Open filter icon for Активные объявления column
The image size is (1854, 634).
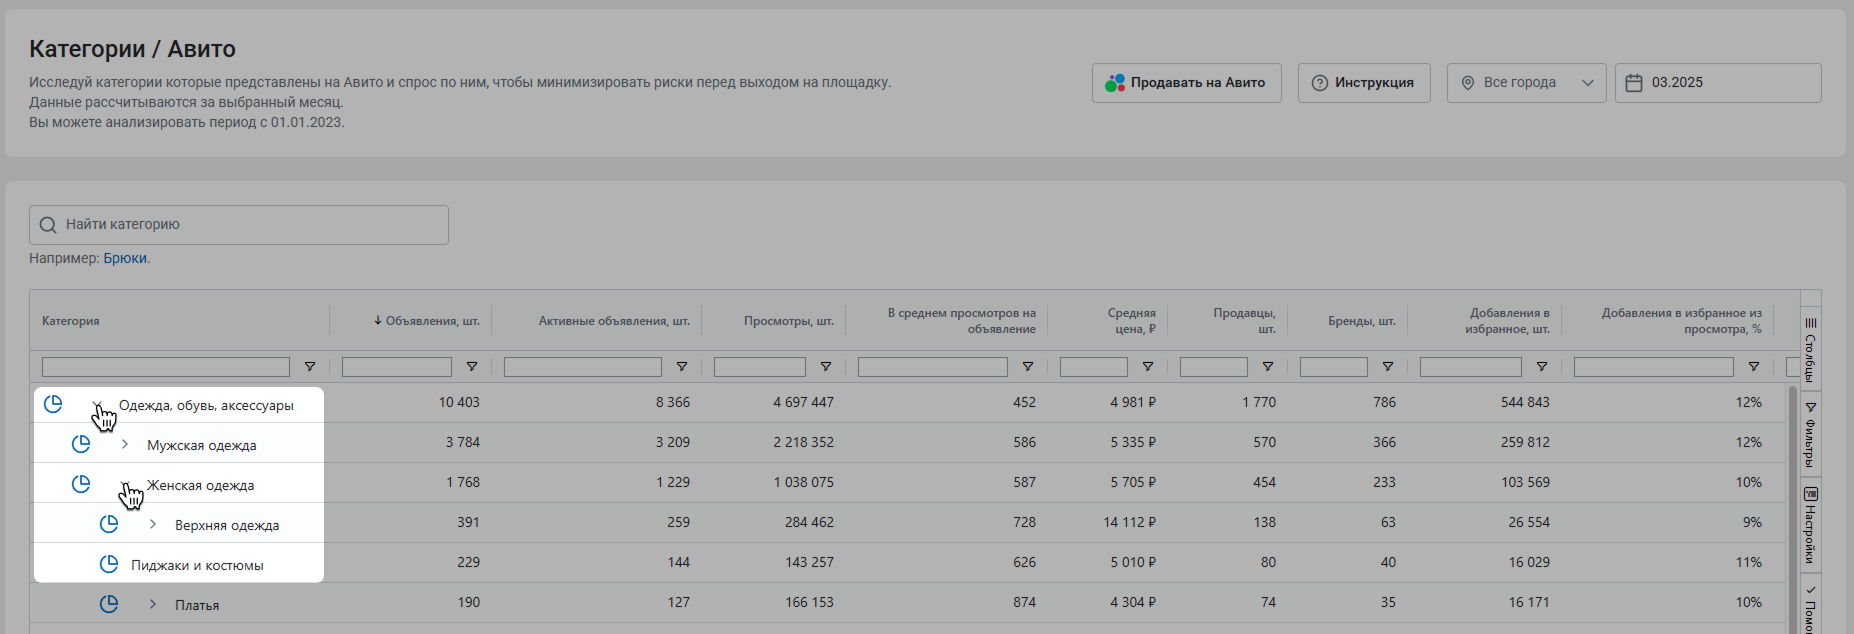(x=682, y=367)
